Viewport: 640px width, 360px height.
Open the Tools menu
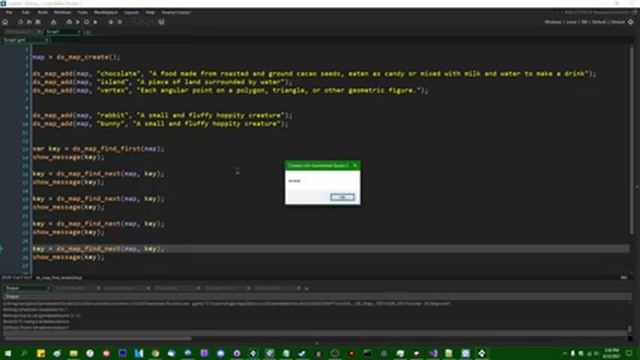click(82, 13)
